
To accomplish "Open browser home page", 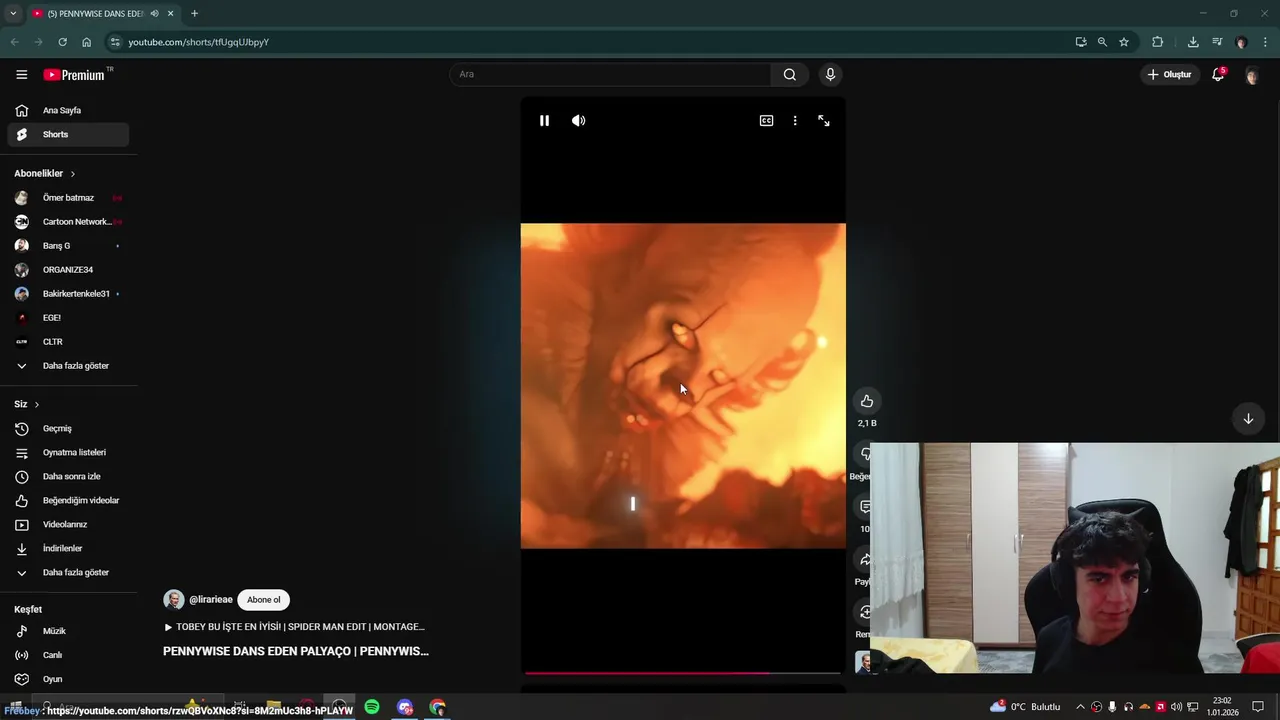I will (x=86, y=42).
